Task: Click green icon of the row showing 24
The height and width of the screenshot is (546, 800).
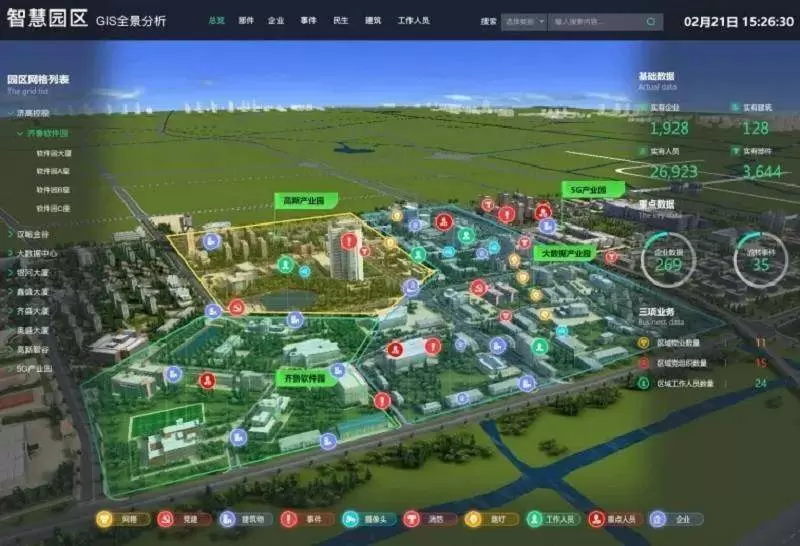Action: [644, 383]
